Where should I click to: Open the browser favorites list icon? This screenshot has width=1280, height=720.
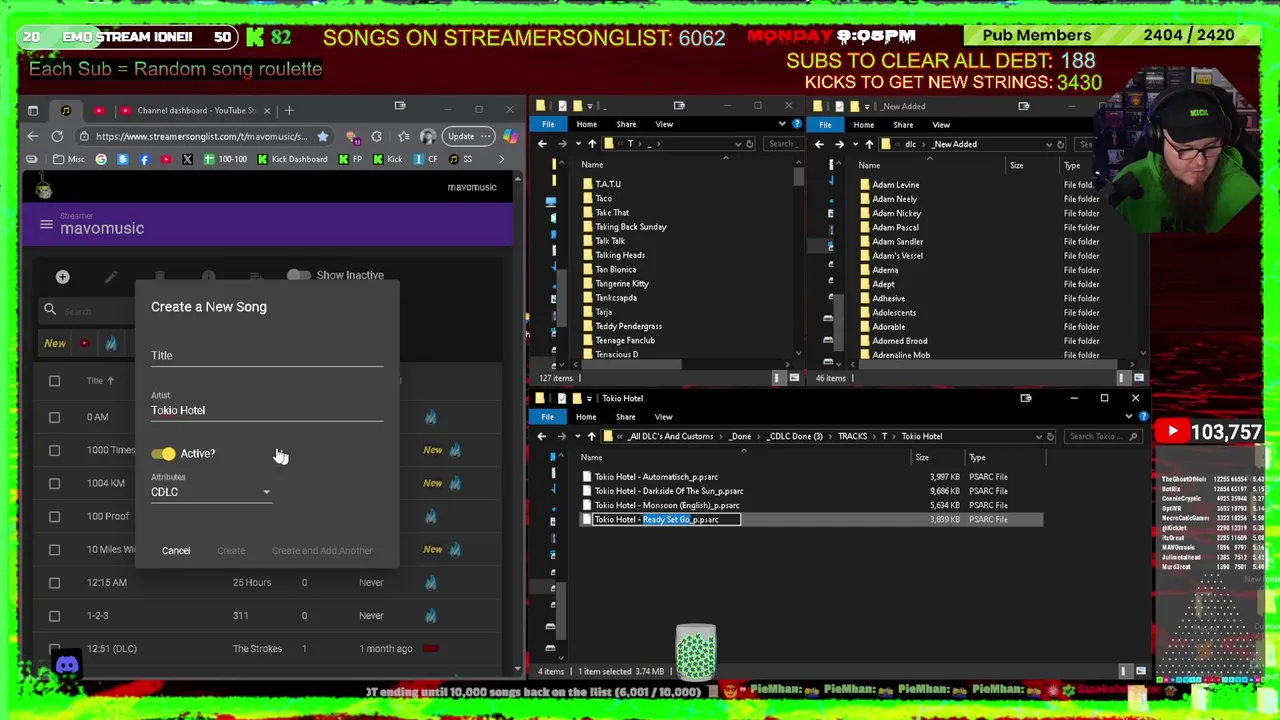tap(402, 136)
